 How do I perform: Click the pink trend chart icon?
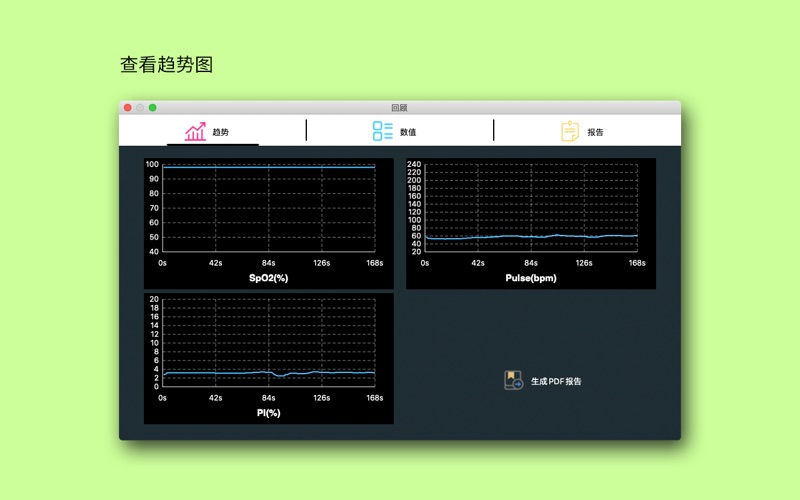pyautogui.click(x=195, y=132)
